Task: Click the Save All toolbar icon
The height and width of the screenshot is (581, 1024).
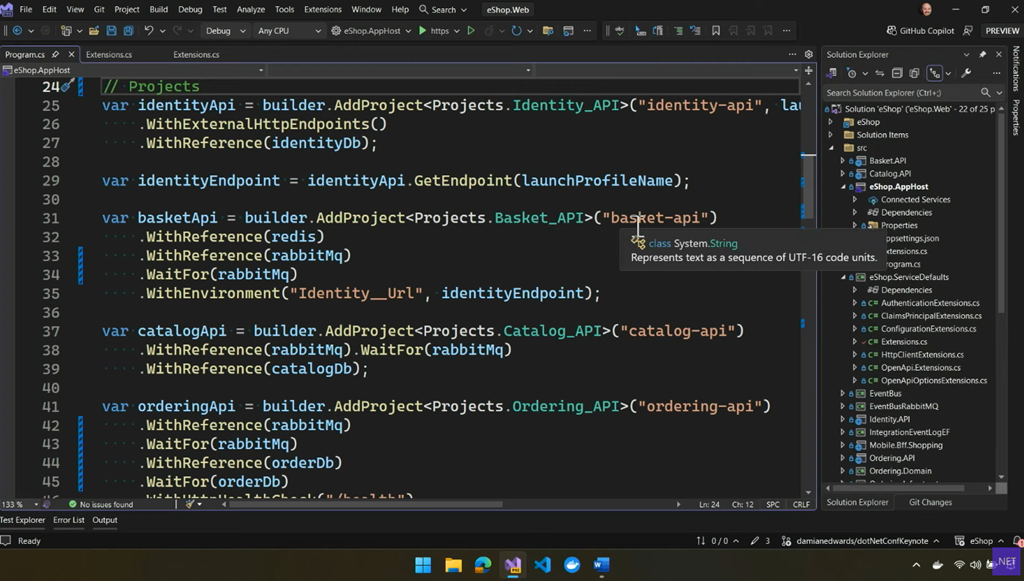Action: (x=128, y=31)
